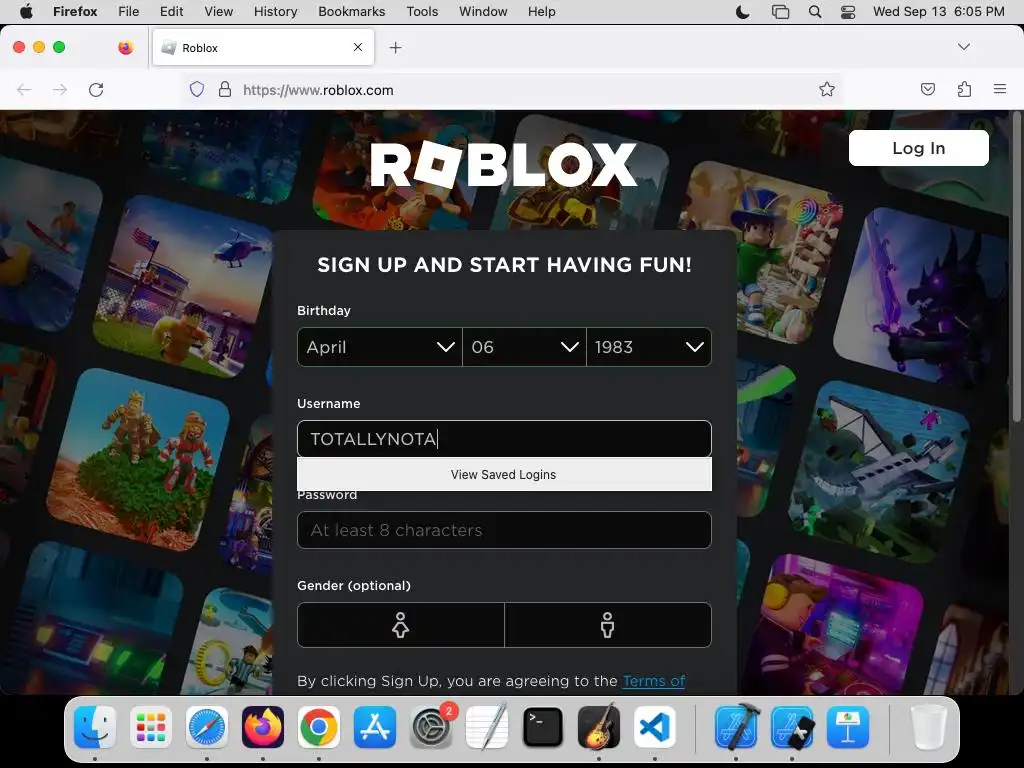Expand the birthday month dropdown showing April

point(379,347)
